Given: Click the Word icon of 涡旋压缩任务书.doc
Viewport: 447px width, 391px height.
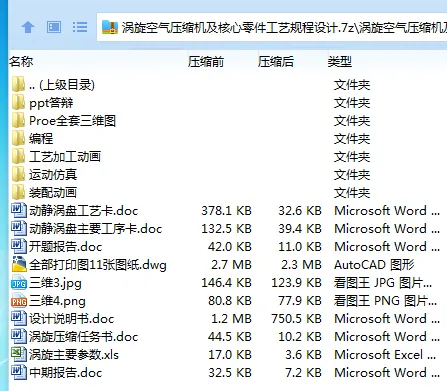Looking at the screenshot, I should coord(19,337).
